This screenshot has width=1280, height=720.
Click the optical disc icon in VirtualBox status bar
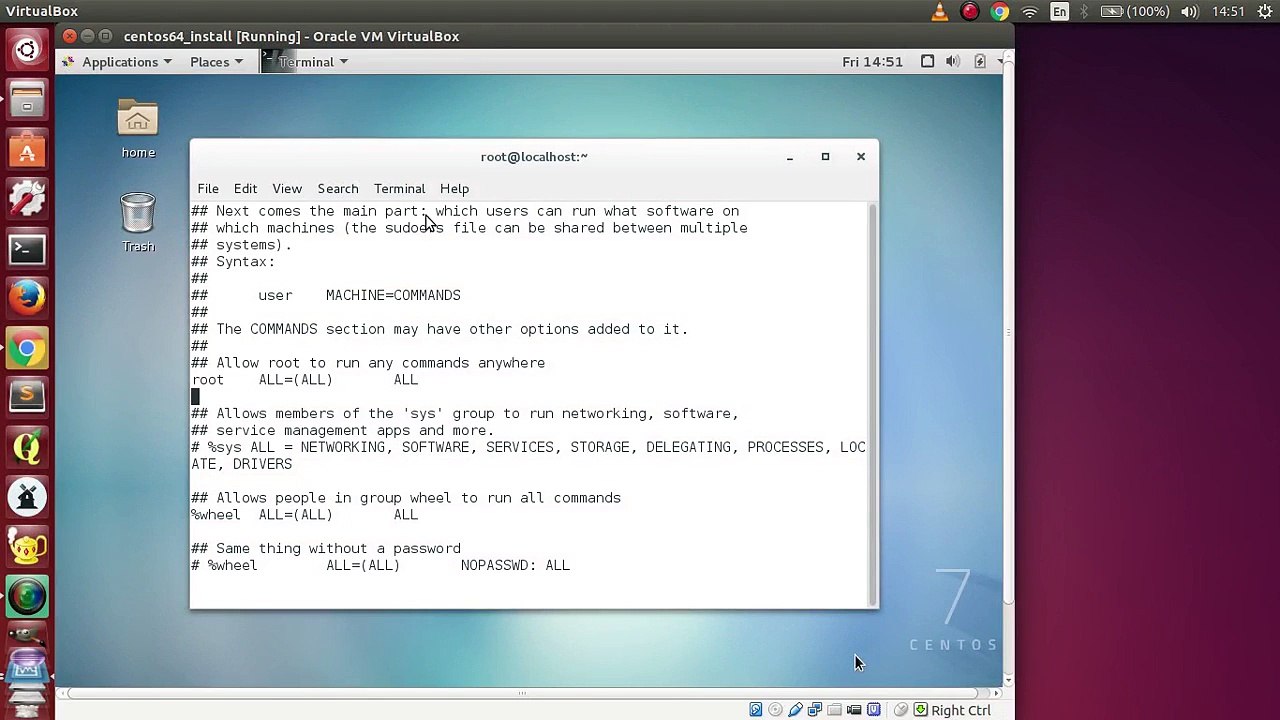[x=776, y=710]
